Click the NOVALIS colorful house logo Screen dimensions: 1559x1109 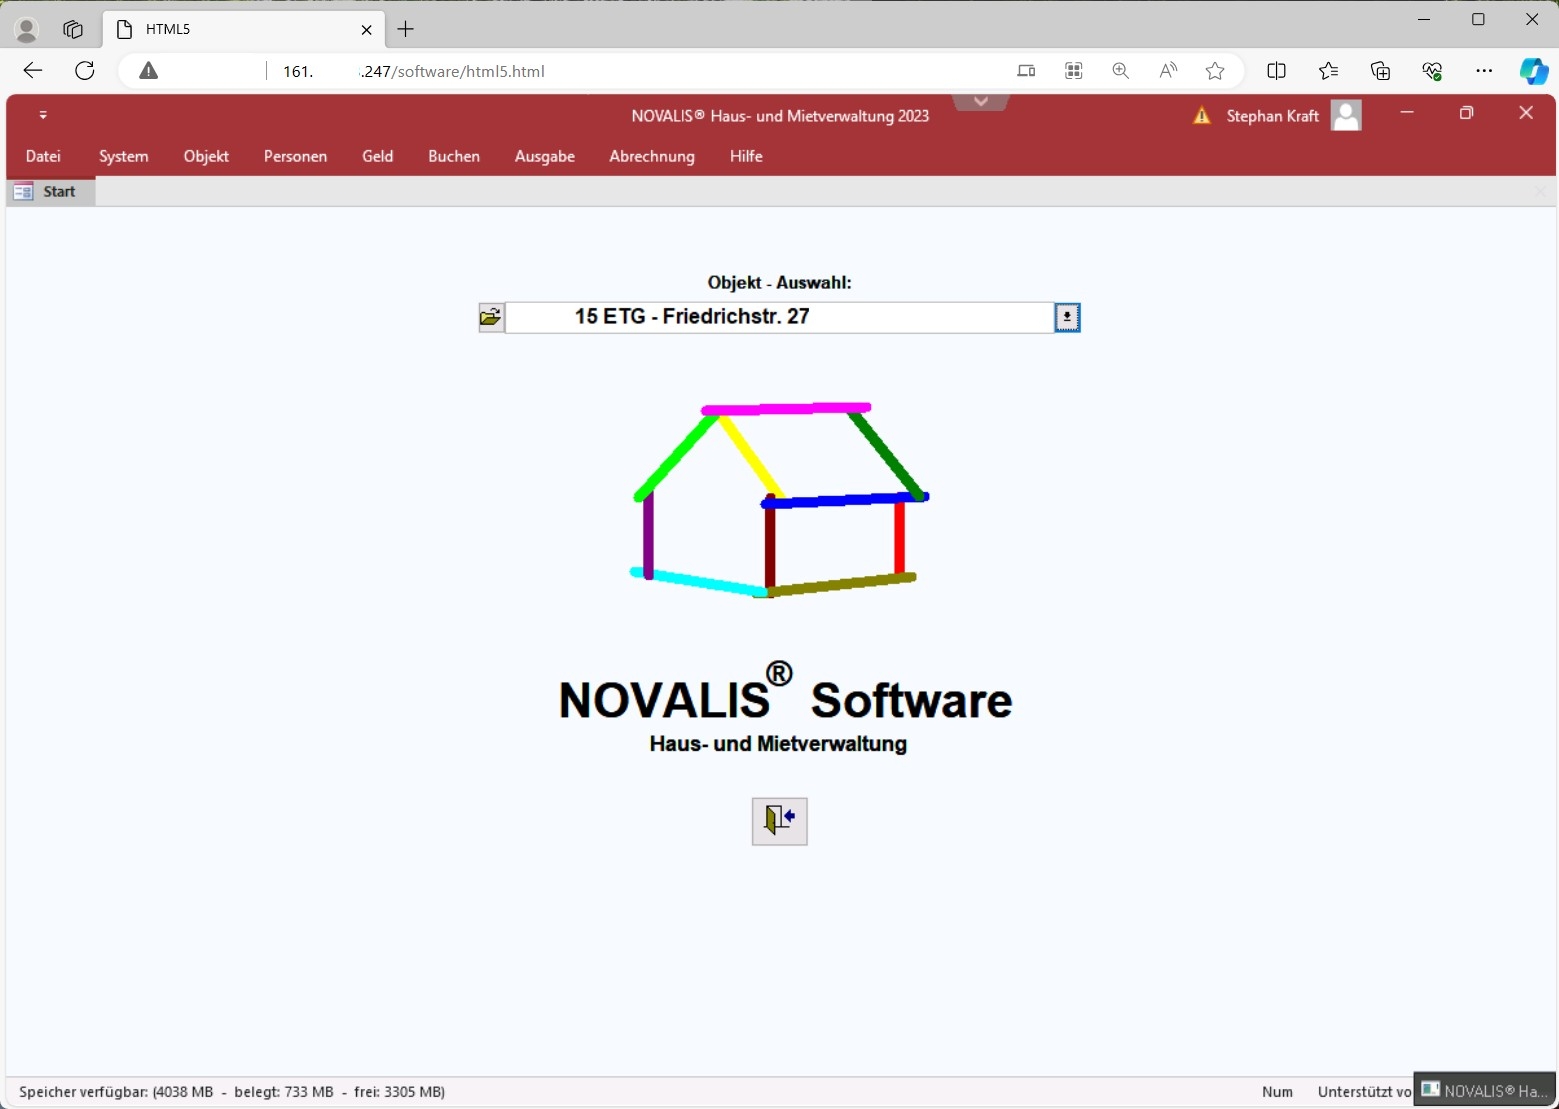[x=780, y=500]
